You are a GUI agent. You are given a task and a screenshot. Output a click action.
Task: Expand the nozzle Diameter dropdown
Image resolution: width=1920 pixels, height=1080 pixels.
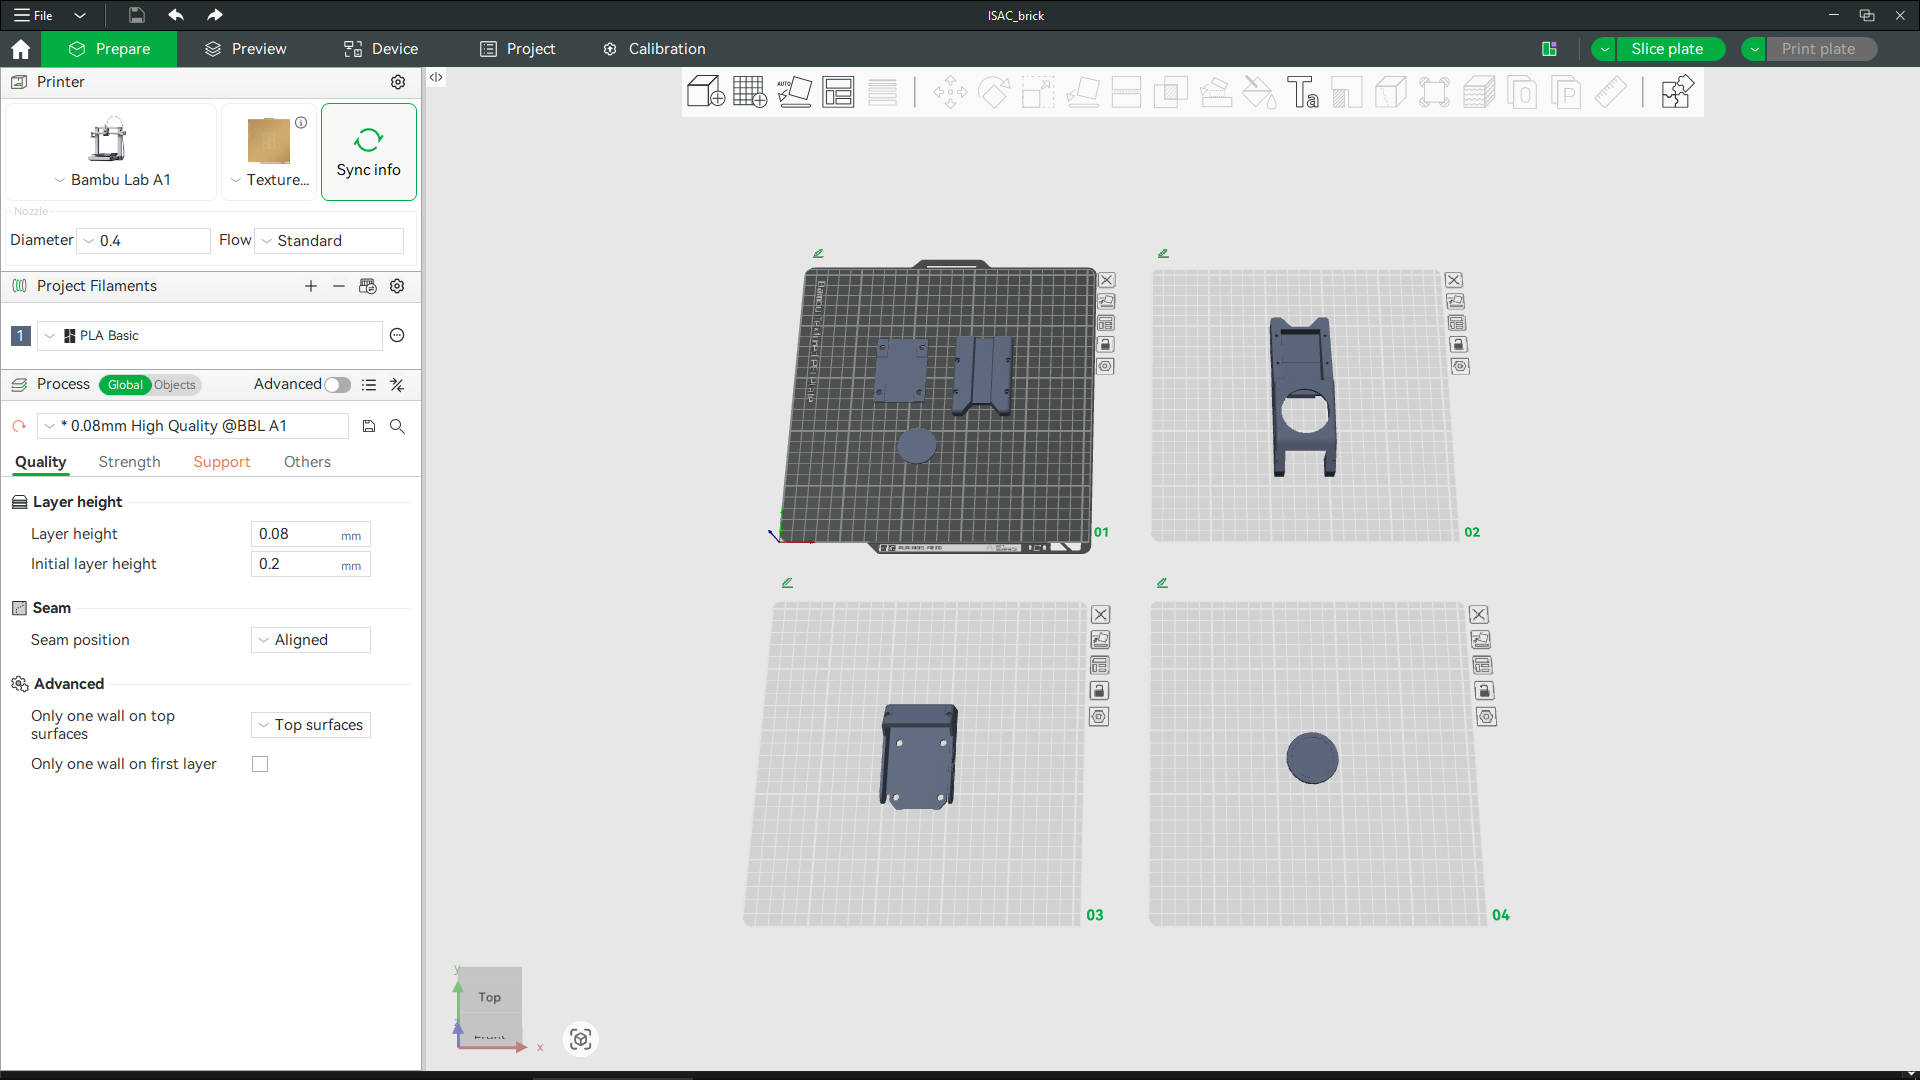(x=146, y=241)
